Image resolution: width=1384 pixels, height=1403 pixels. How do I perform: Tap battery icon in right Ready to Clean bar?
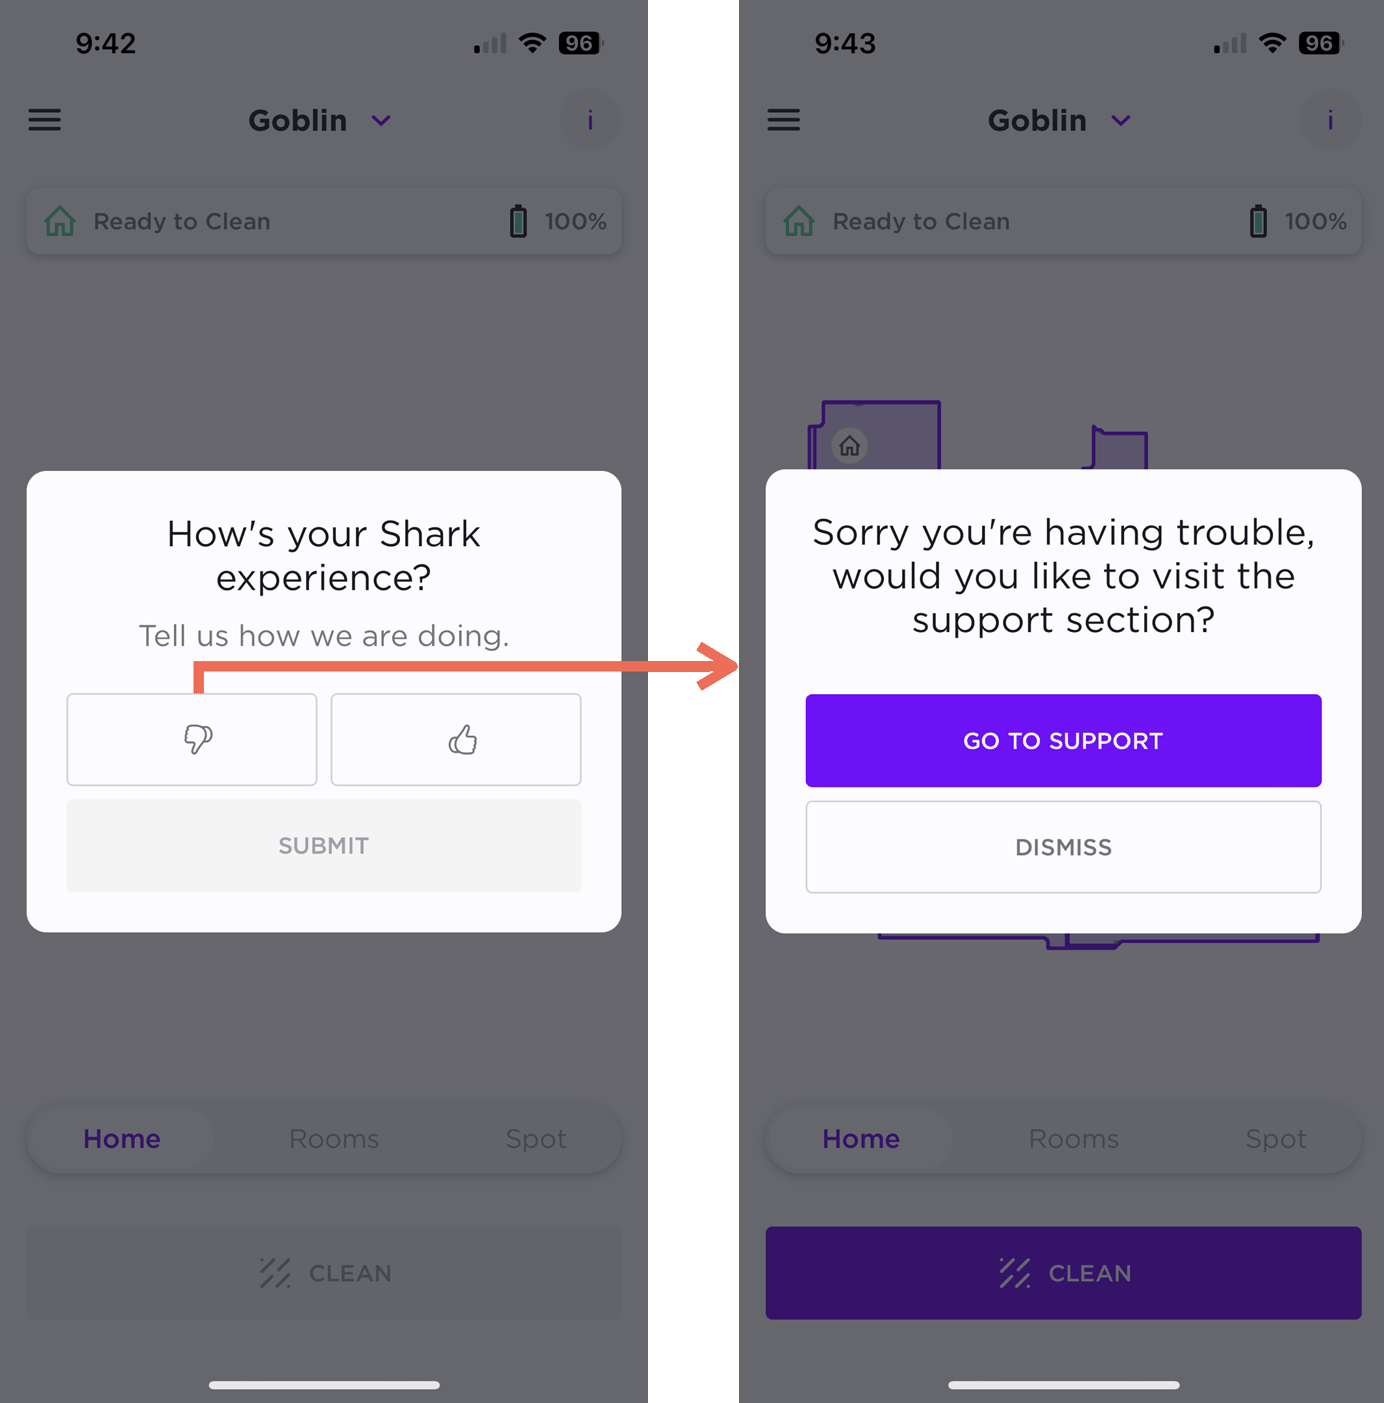(1258, 221)
